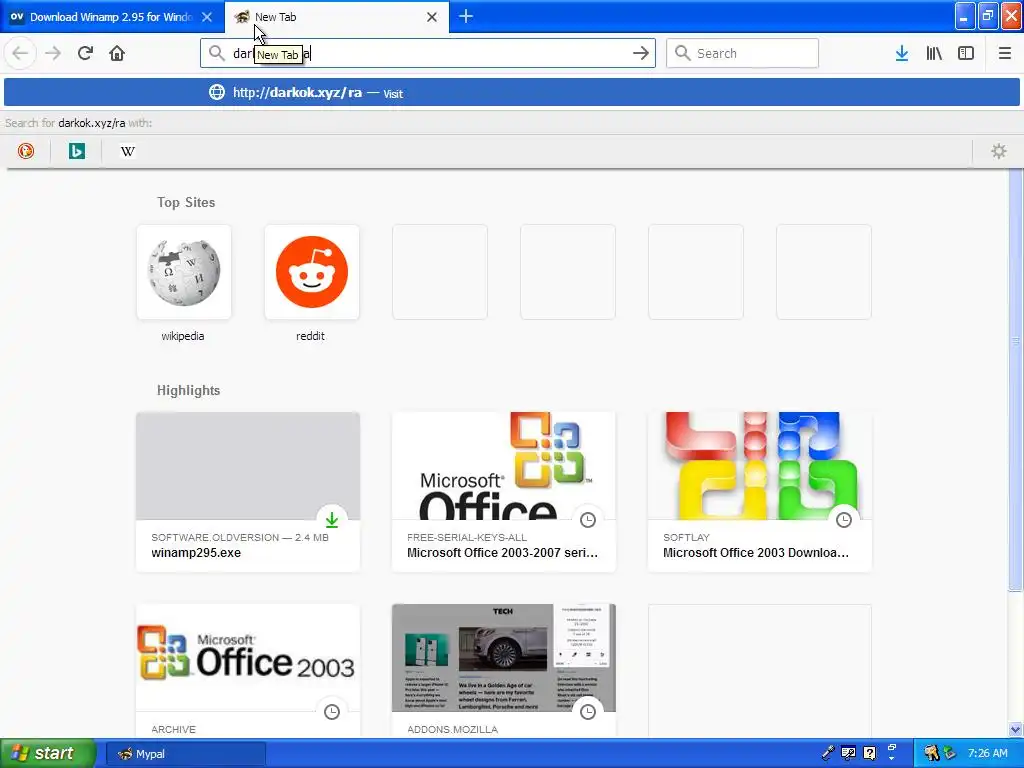
Task: Open winamp295.exe download highlight
Action: (x=248, y=492)
